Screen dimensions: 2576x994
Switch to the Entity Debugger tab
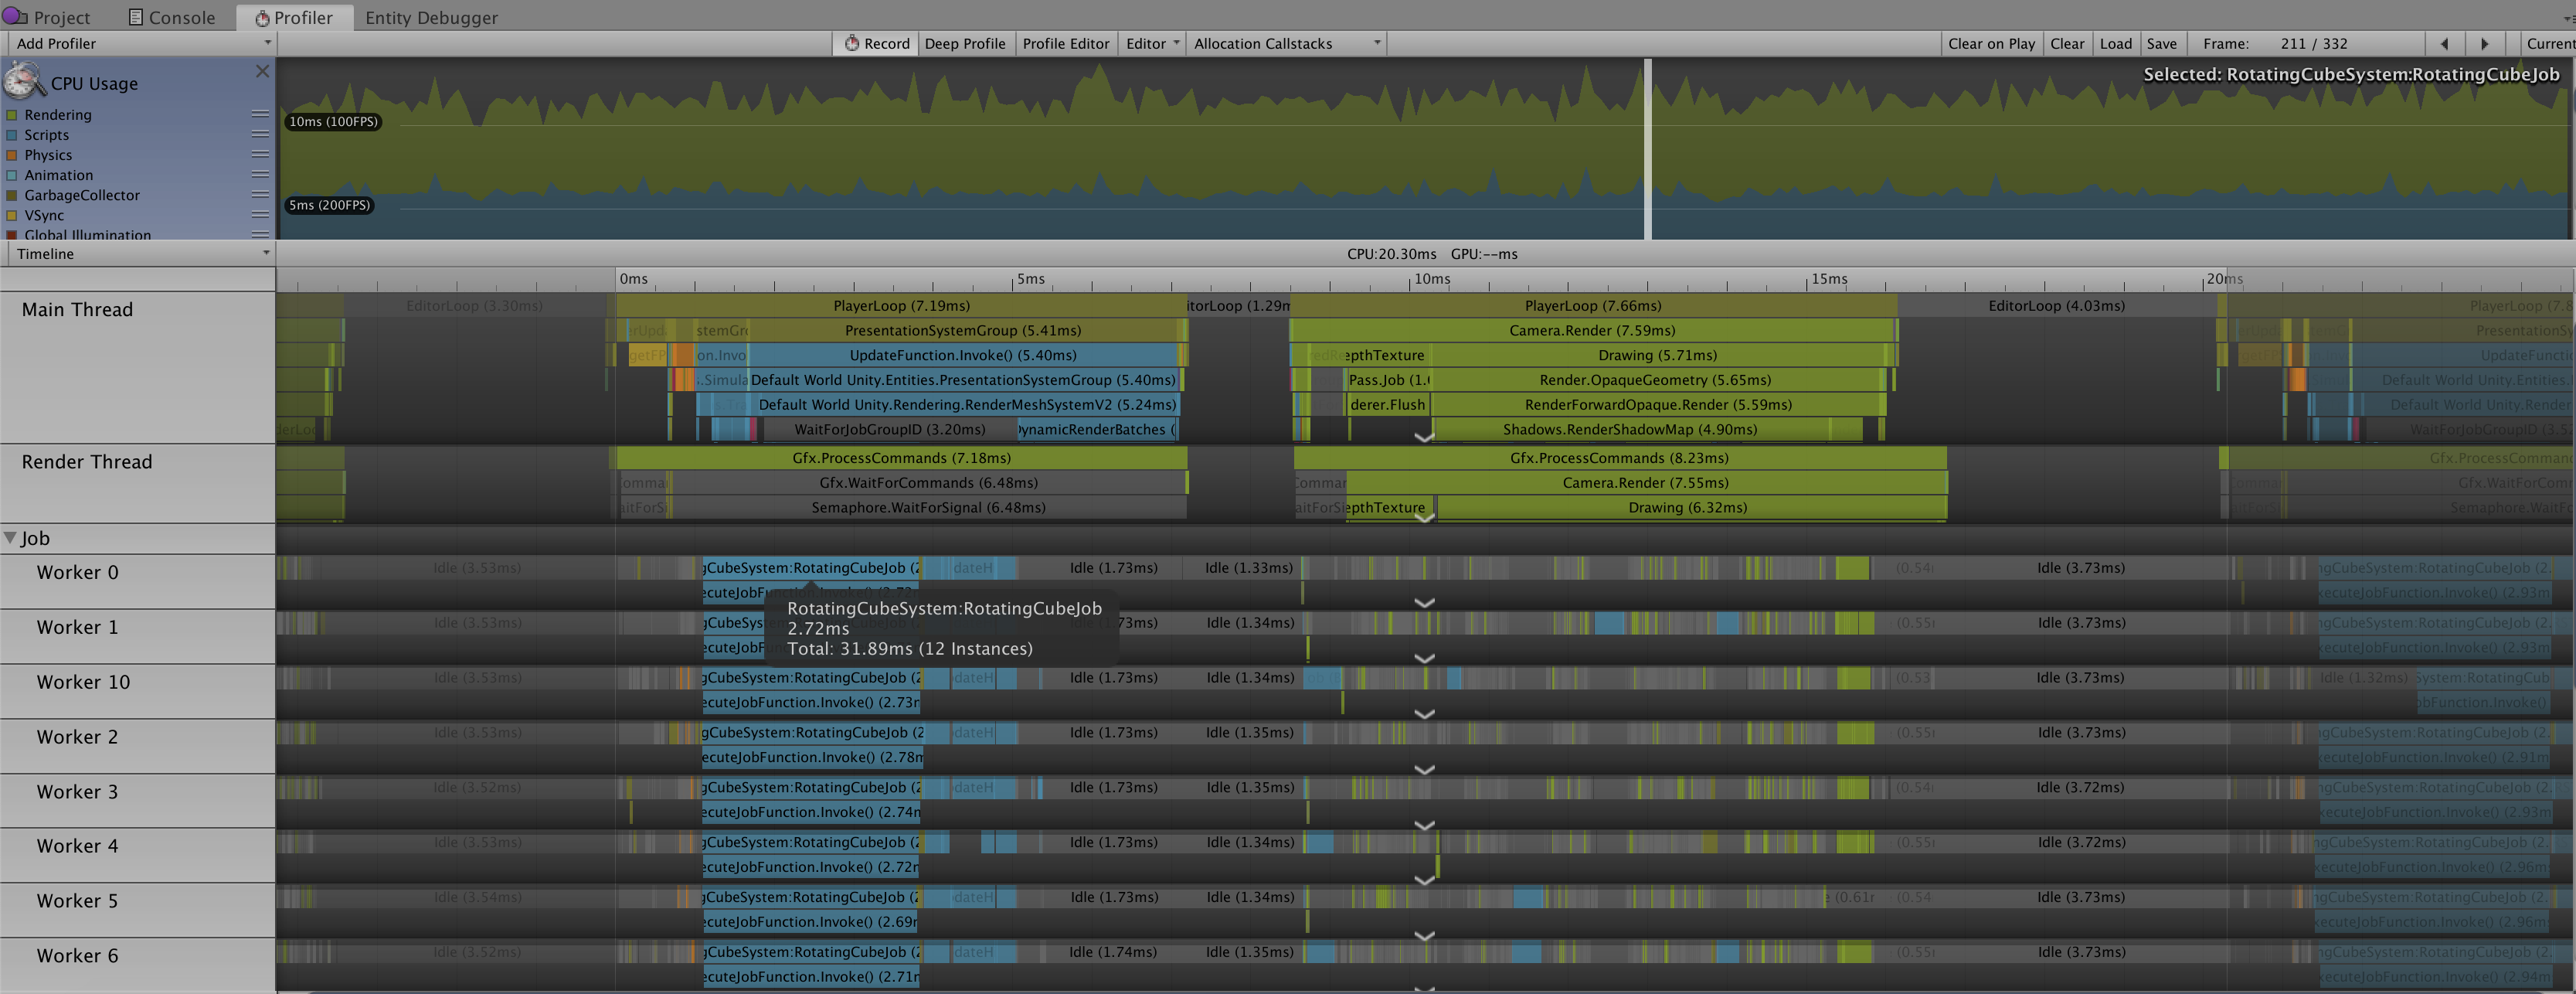point(431,17)
